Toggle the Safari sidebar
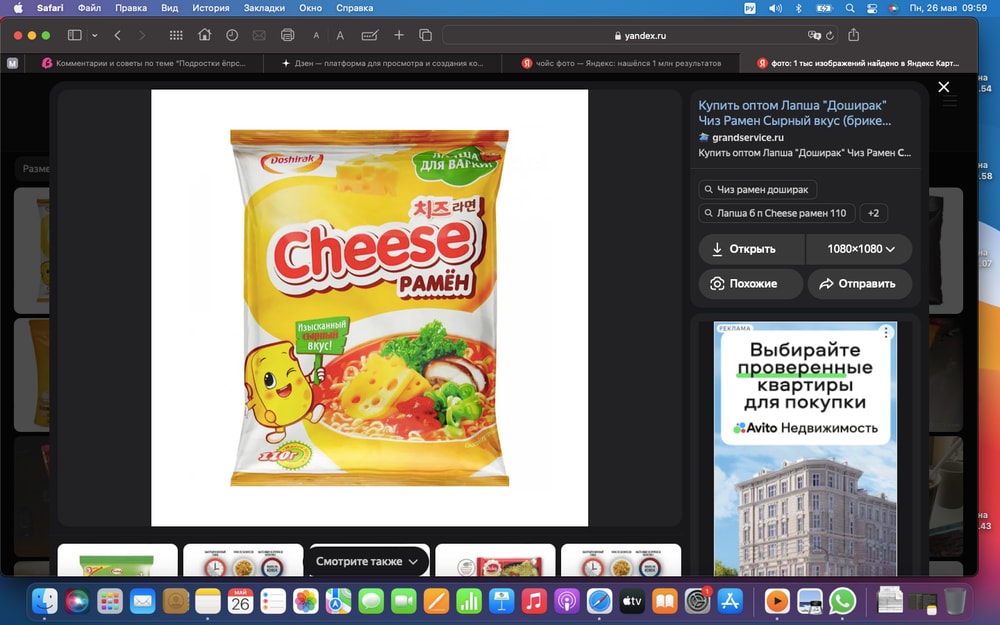 75,35
